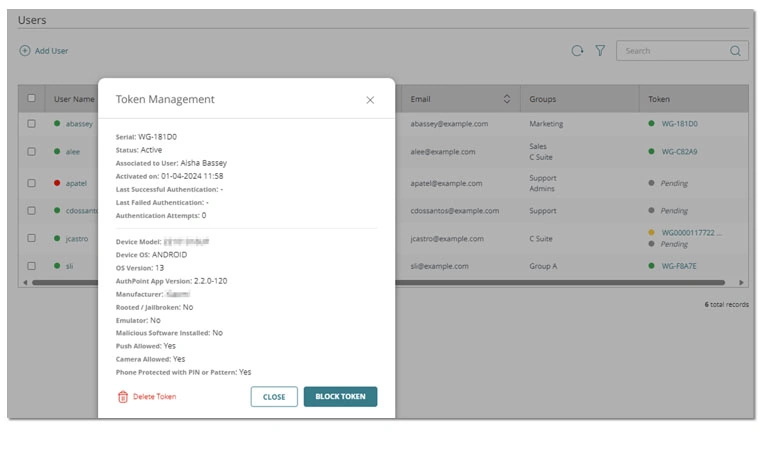Click Device OS ANDROID value
Viewport: 766px width, 450px height.
pyautogui.click(x=169, y=255)
